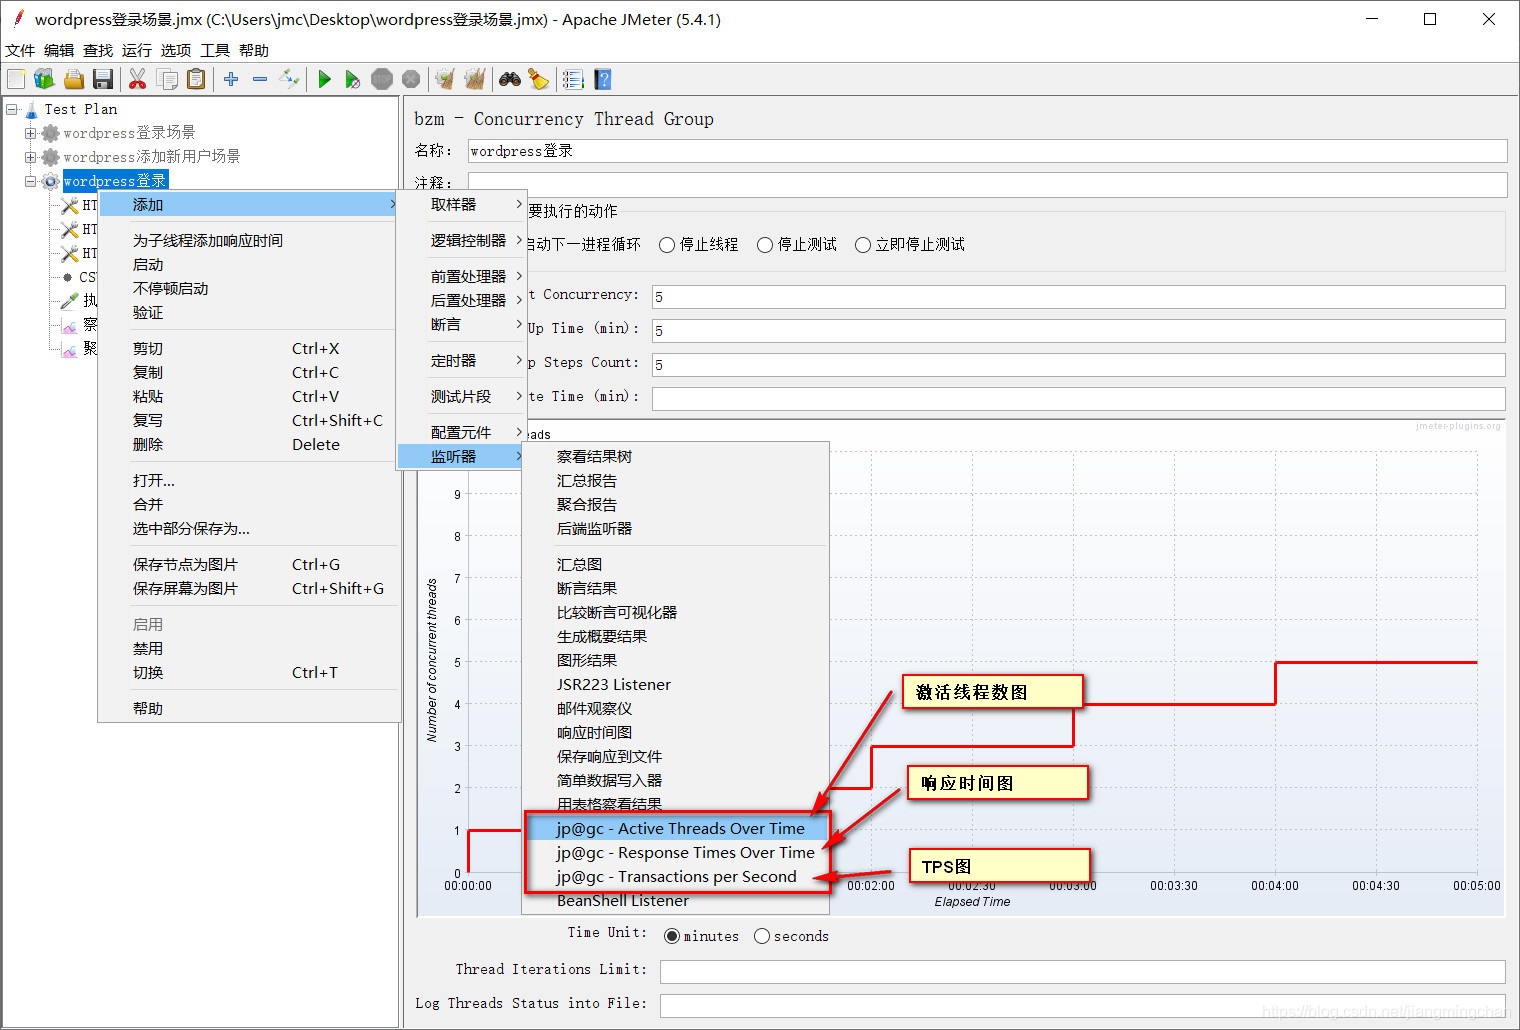Open the Templates toolbar icon
The width and height of the screenshot is (1520, 1030).
point(44,79)
